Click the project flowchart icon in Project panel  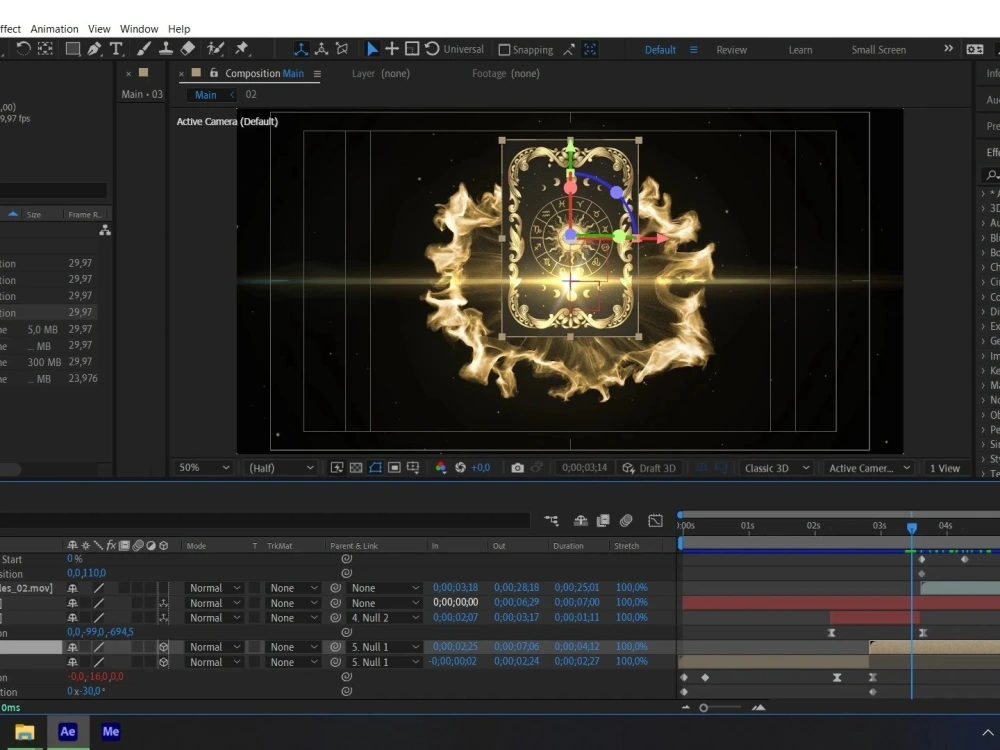point(105,231)
